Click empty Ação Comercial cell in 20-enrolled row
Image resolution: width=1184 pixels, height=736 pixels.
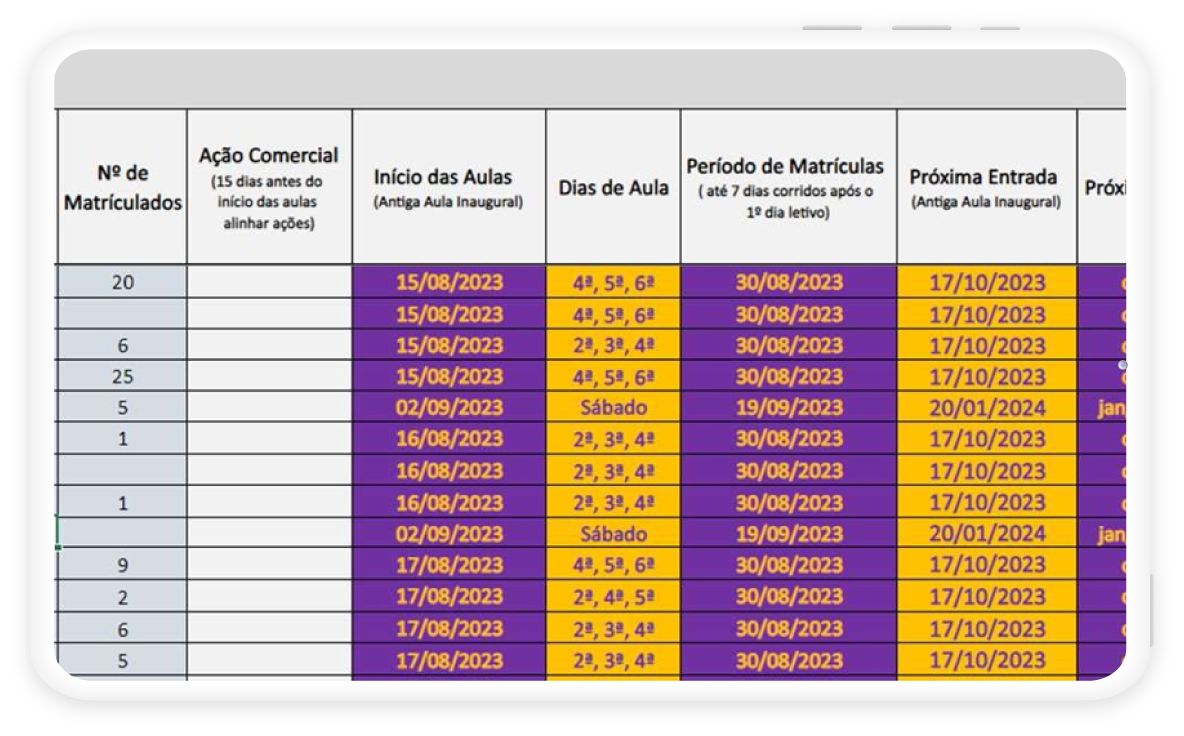(270, 282)
